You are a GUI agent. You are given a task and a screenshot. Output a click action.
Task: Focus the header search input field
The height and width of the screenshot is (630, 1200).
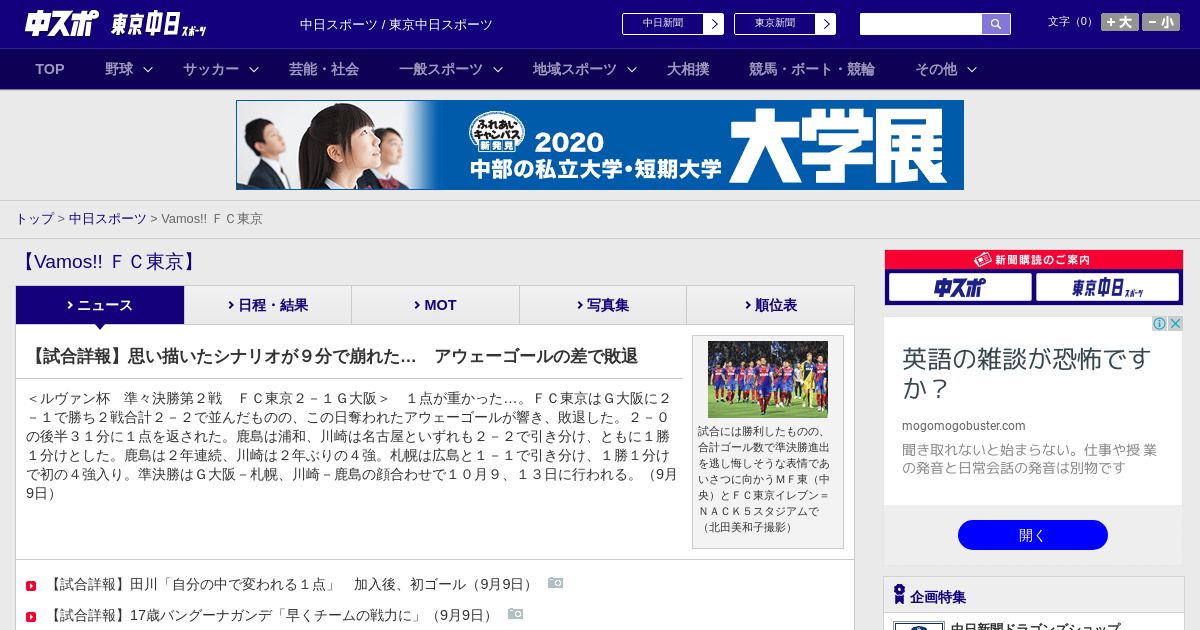pyautogui.click(x=921, y=24)
